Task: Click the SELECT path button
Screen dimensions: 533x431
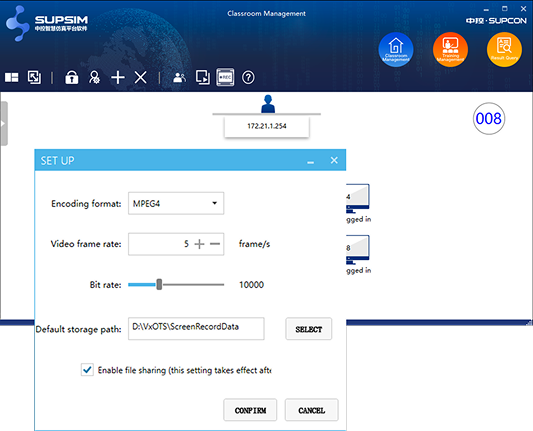Action: tap(309, 329)
